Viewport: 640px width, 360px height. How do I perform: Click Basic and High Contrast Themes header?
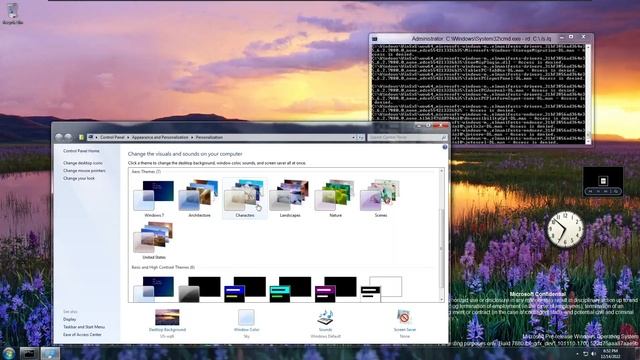[163, 267]
